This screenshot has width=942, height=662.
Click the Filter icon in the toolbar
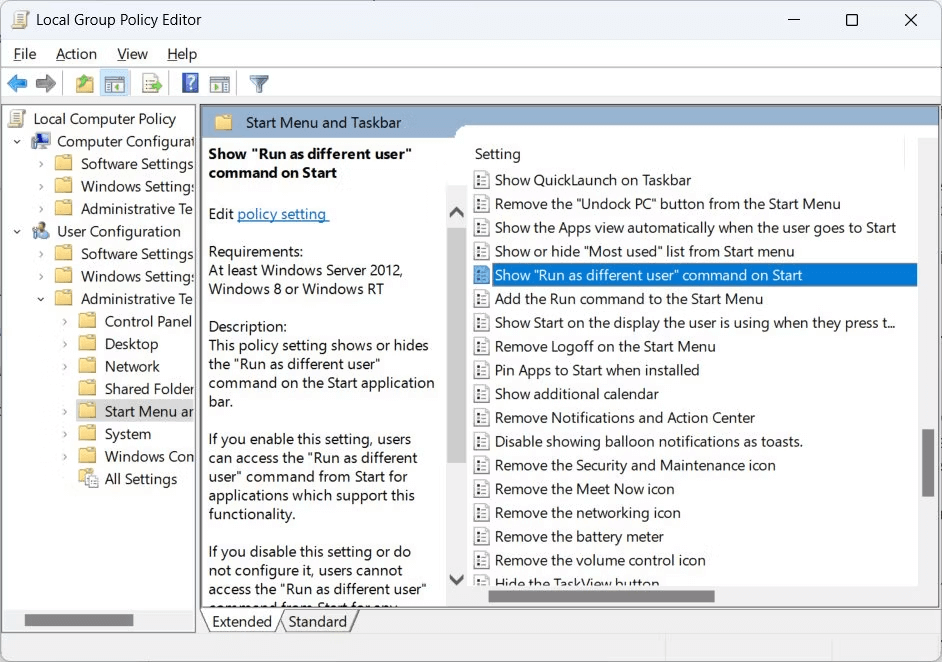(x=257, y=83)
